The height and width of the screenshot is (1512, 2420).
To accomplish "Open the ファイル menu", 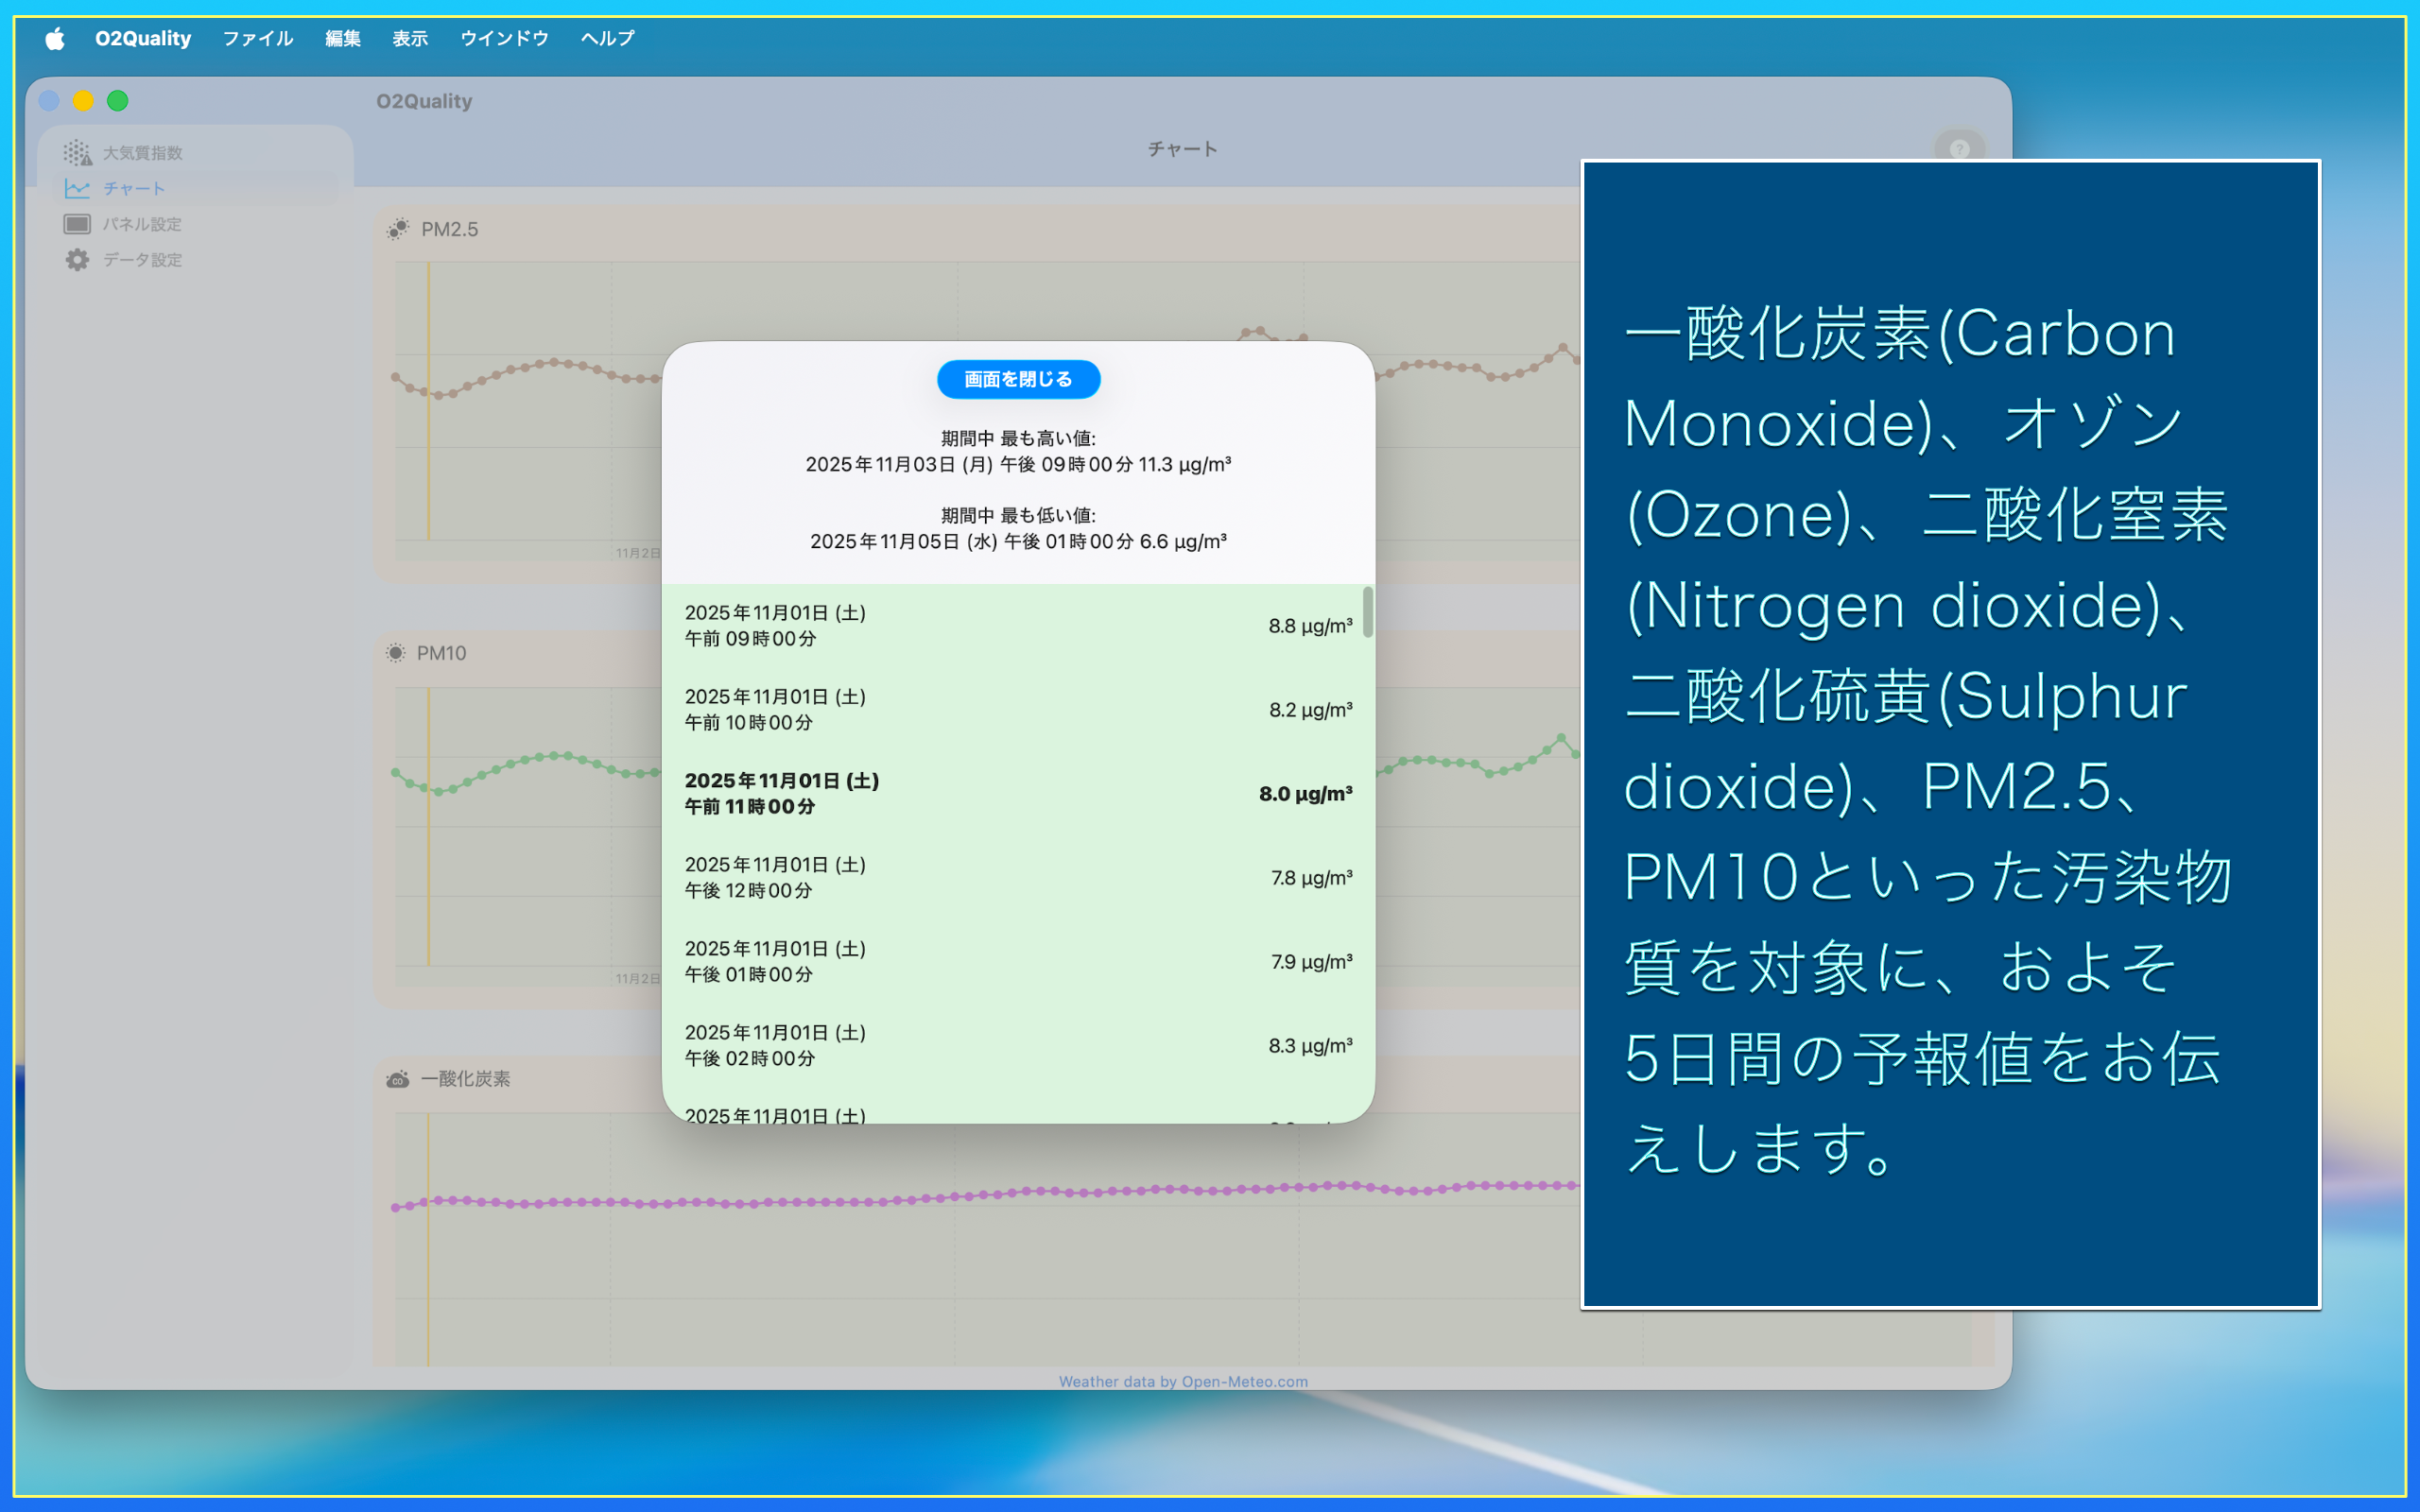I will point(258,38).
